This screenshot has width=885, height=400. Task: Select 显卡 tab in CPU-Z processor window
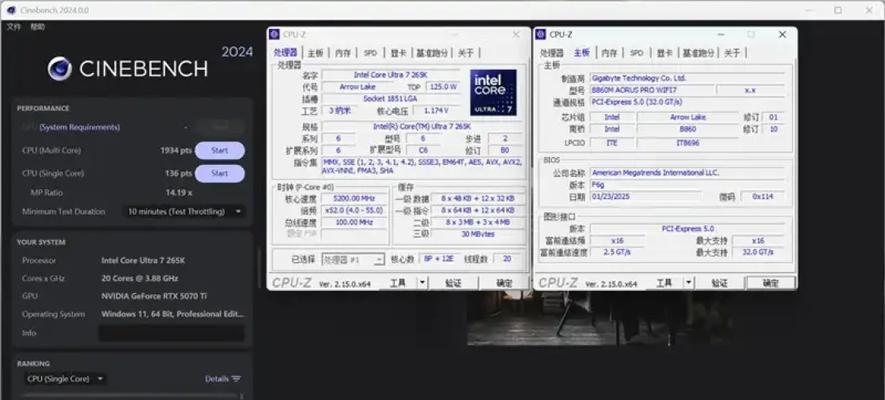coord(398,53)
